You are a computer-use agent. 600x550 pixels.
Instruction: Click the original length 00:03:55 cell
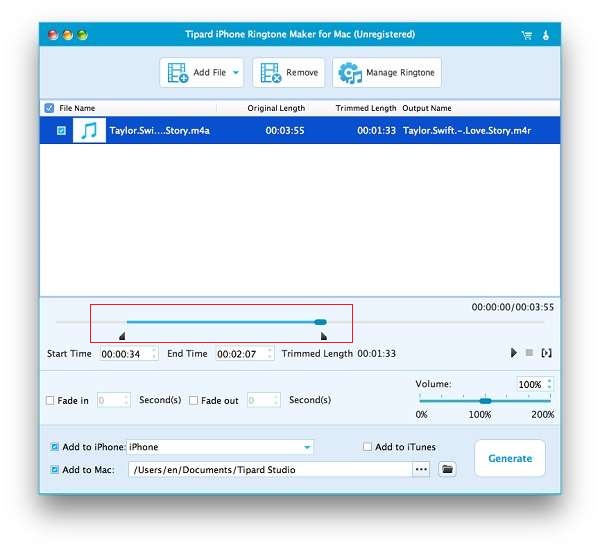point(285,131)
